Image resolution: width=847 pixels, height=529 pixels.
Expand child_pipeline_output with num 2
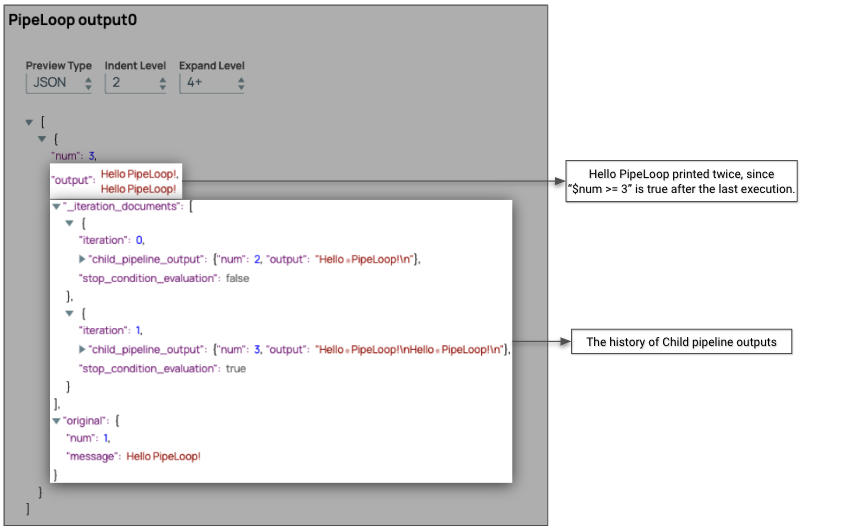coord(82,260)
